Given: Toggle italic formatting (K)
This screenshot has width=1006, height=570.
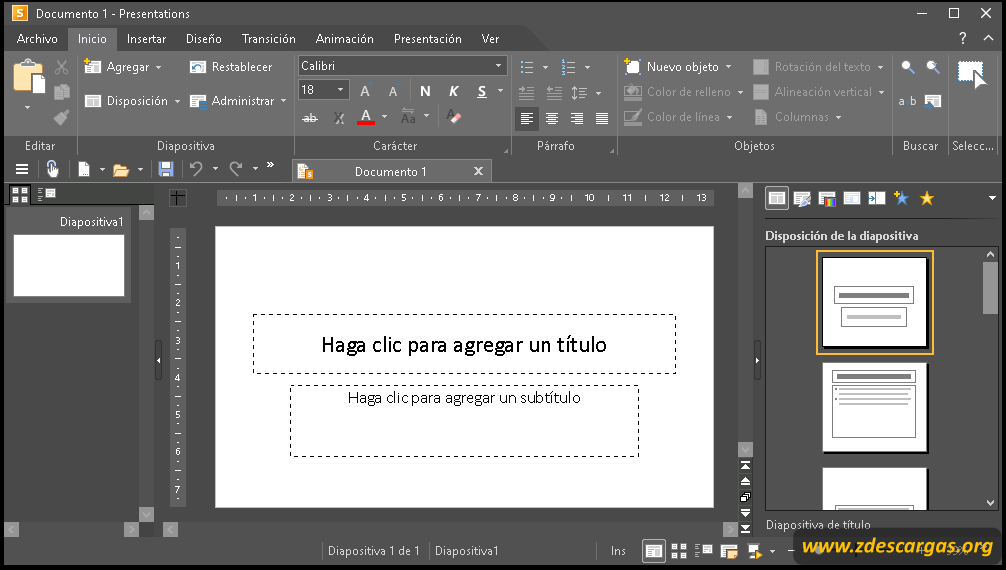Looking at the screenshot, I should coord(454,92).
